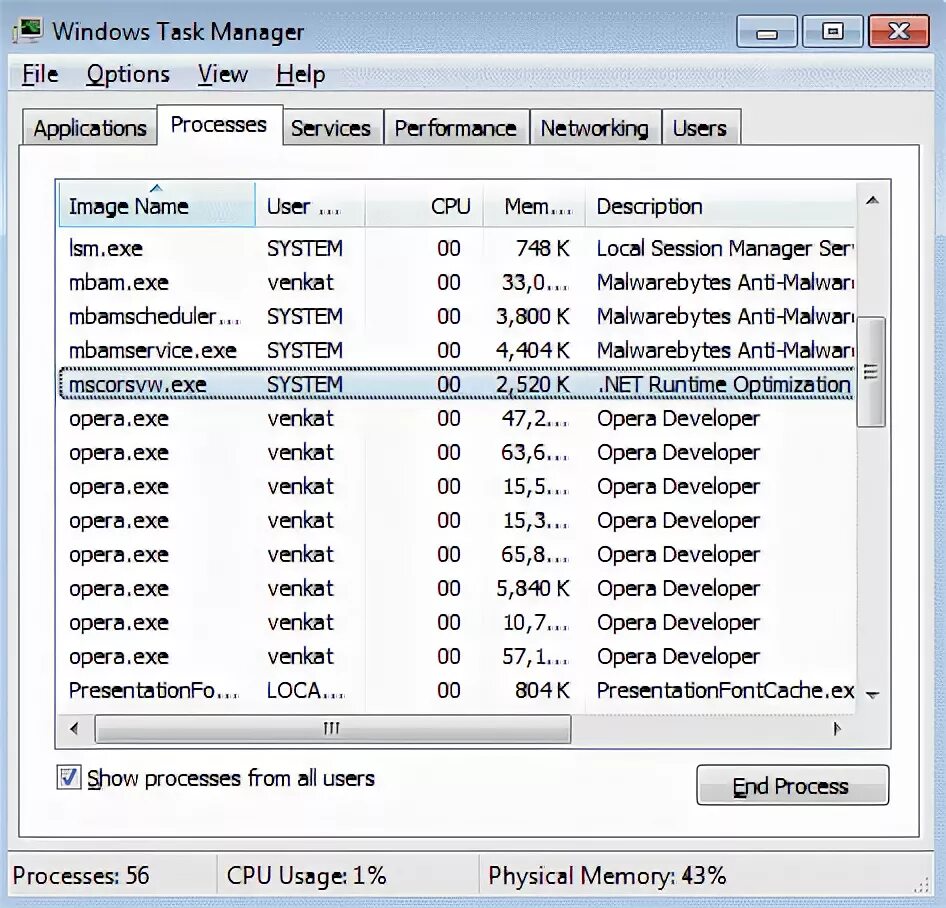Maximize the Task Manager window
This screenshot has height=908, width=946.
point(832,31)
